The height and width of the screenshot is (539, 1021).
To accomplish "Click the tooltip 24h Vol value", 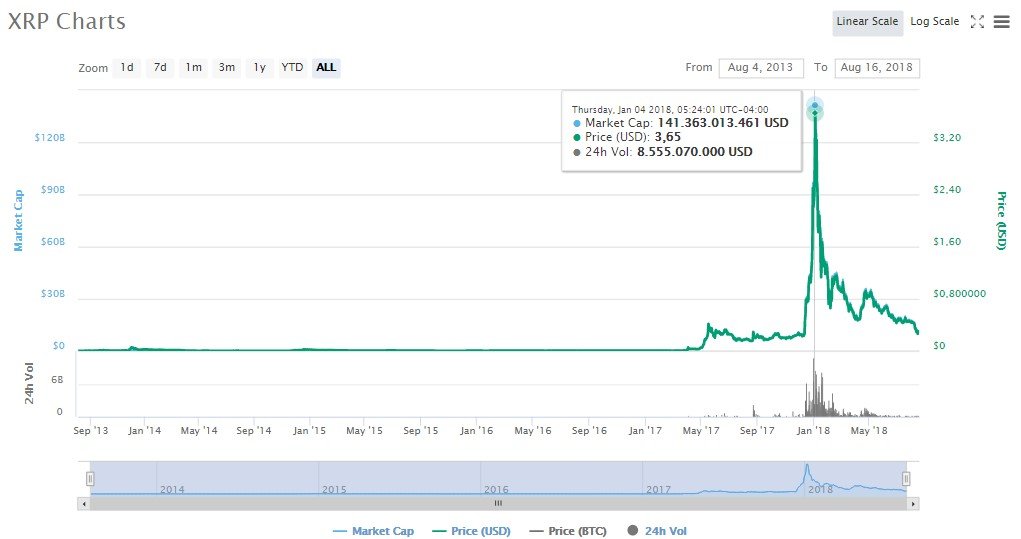I will click(x=695, y=152).
